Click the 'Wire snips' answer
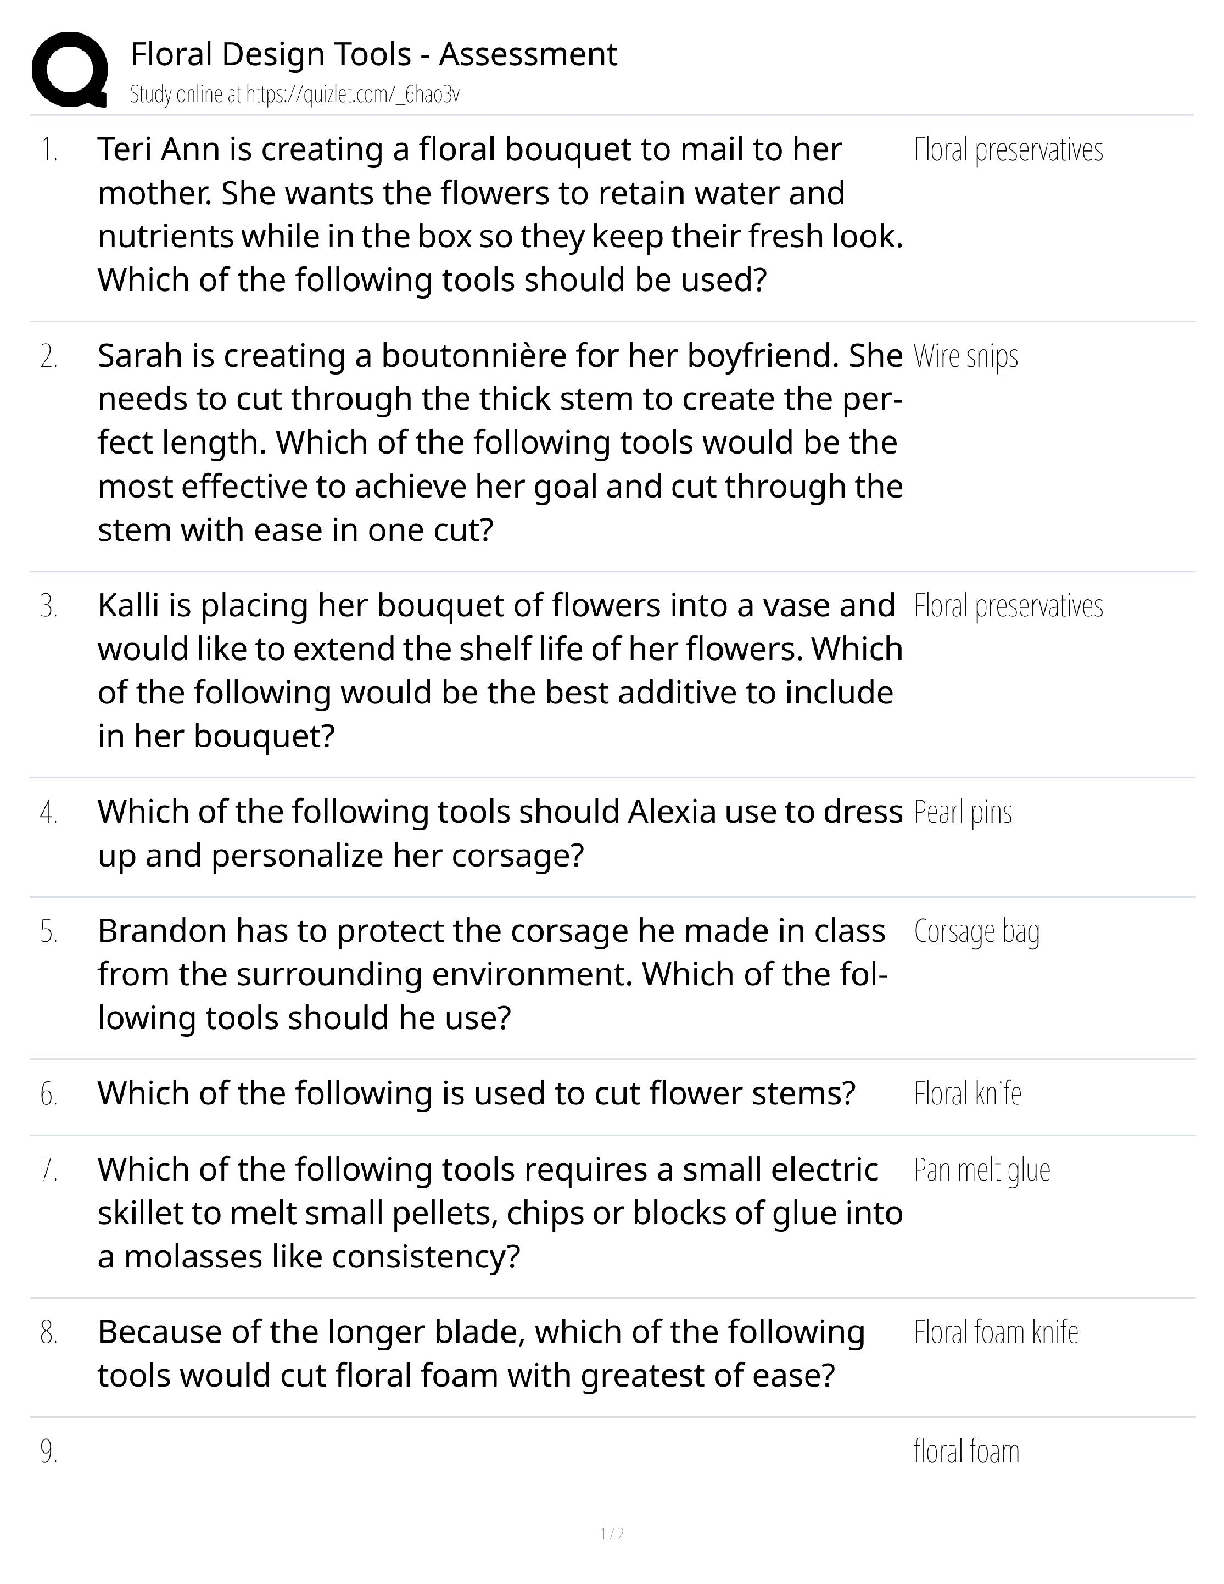Screen dimensions: 1224x1584 966,357
